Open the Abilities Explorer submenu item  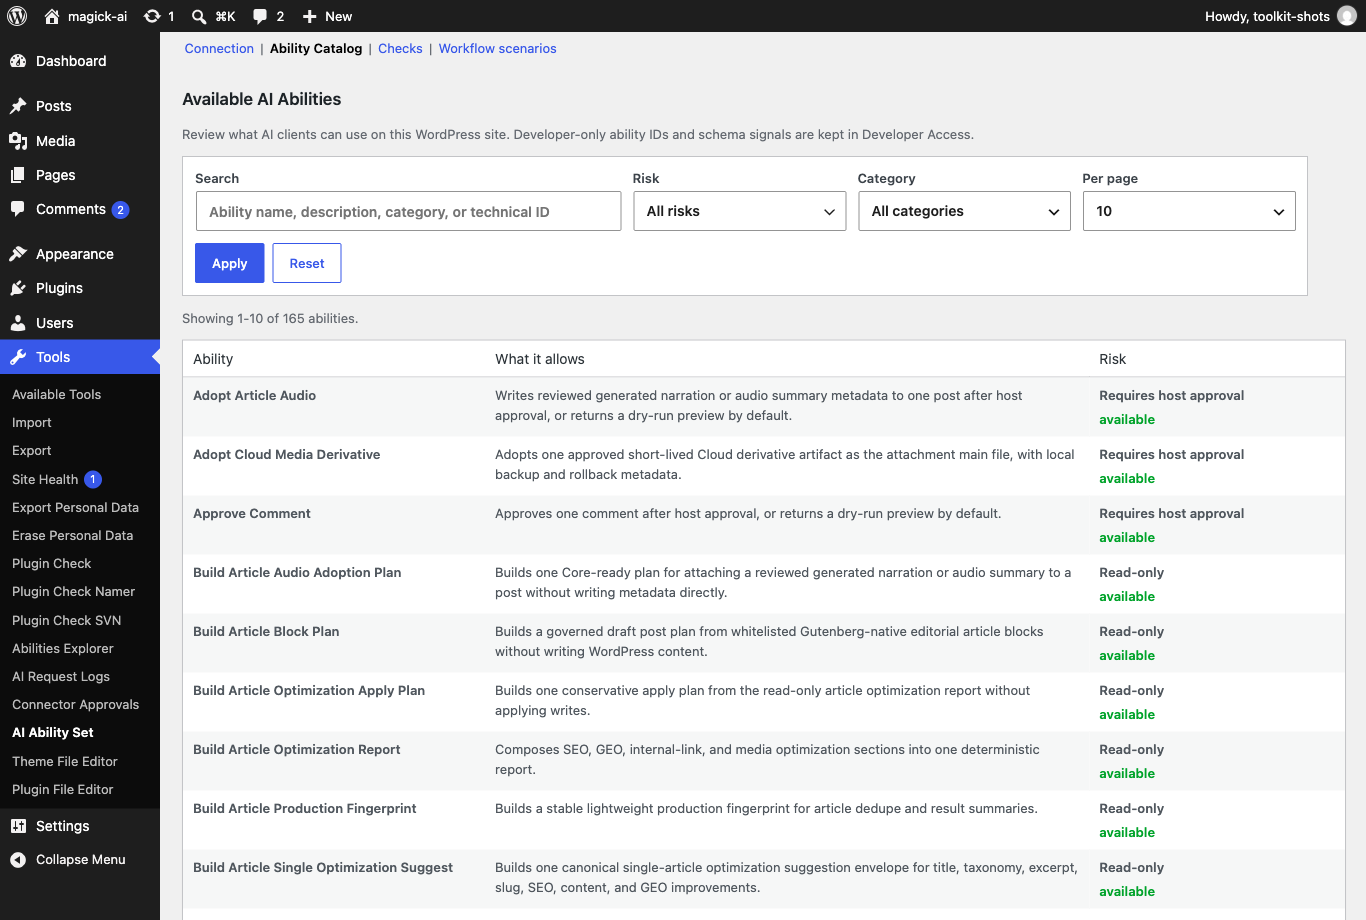click(x=63, y=648)
